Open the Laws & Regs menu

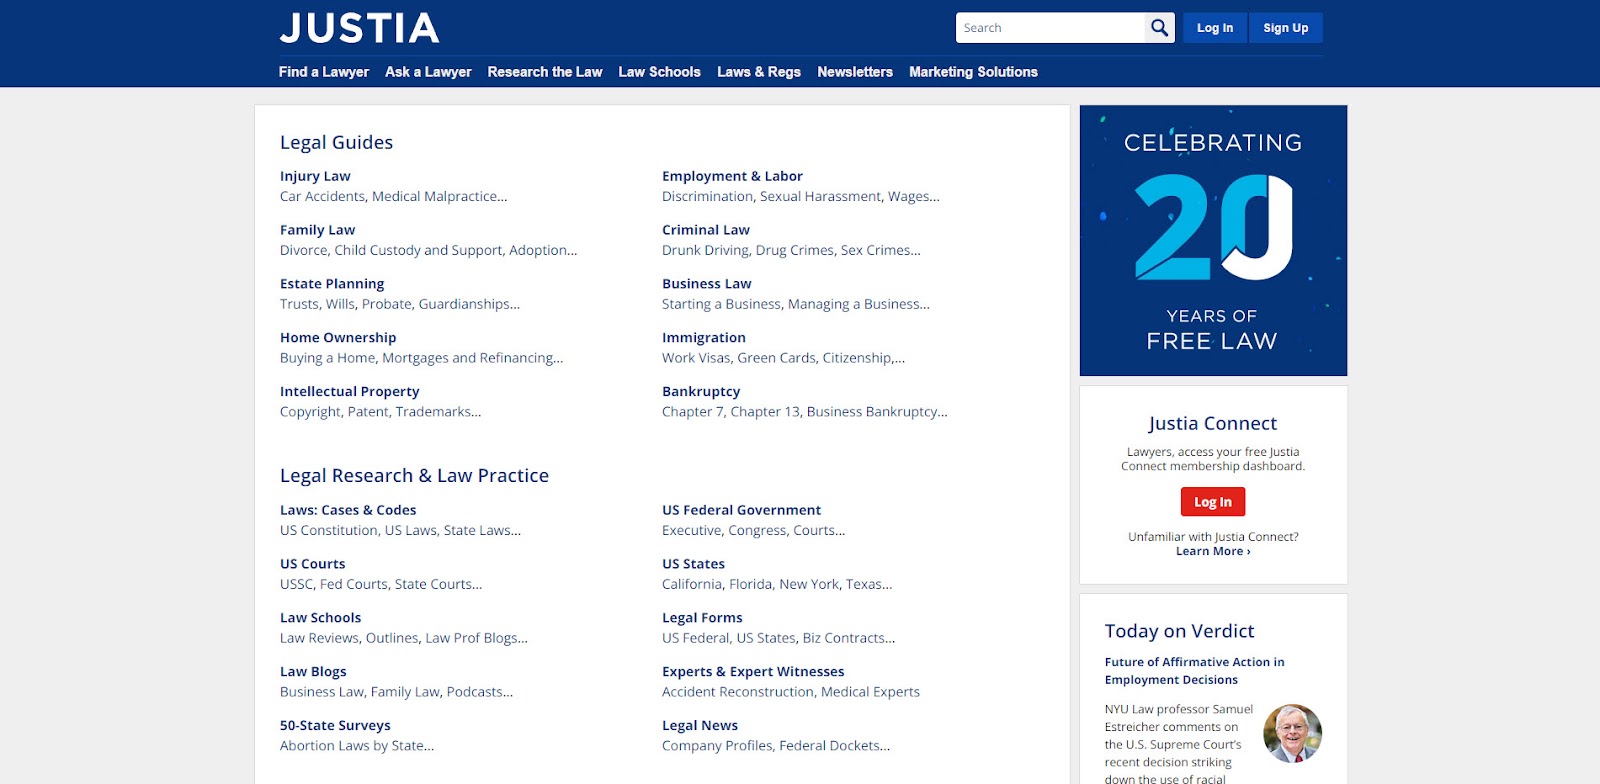[759, 72]
